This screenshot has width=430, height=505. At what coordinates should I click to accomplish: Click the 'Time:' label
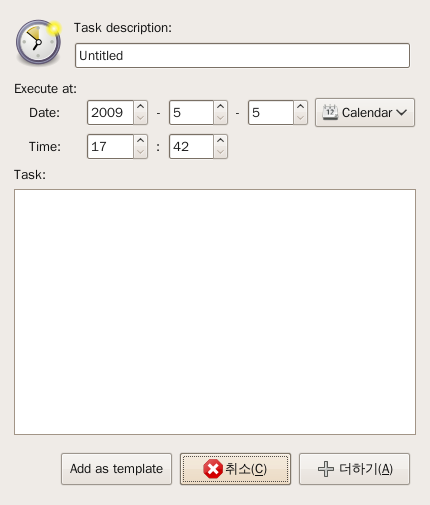click(x=45, y=147)
